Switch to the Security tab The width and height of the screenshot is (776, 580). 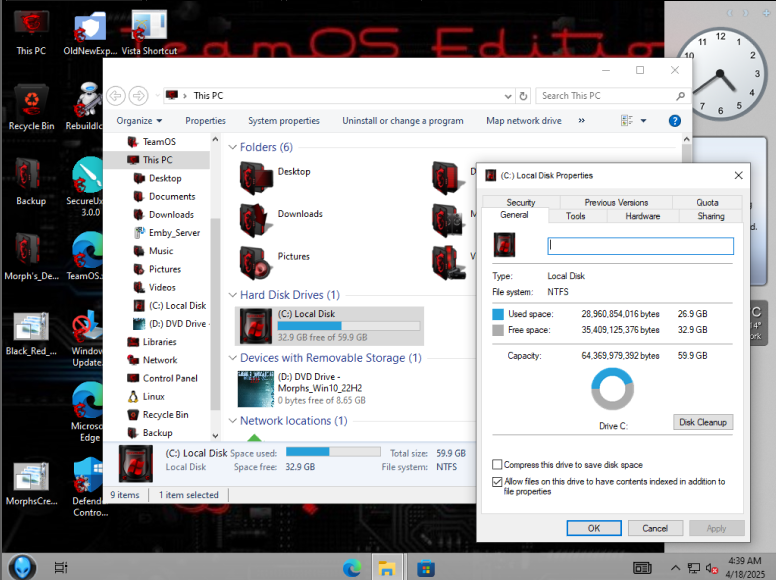pos(521,202)
